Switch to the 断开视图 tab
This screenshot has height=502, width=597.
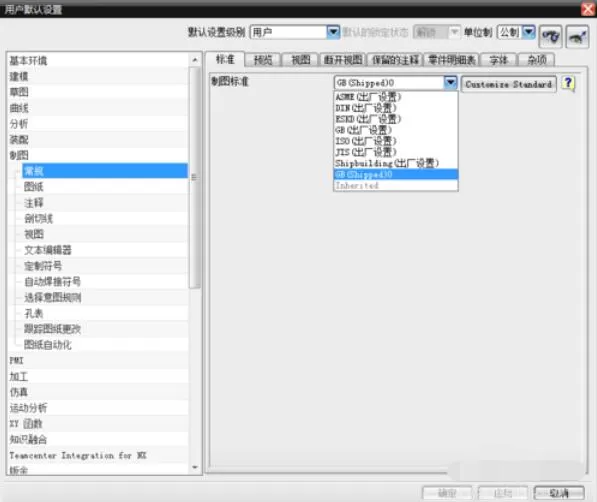(343, 60)
